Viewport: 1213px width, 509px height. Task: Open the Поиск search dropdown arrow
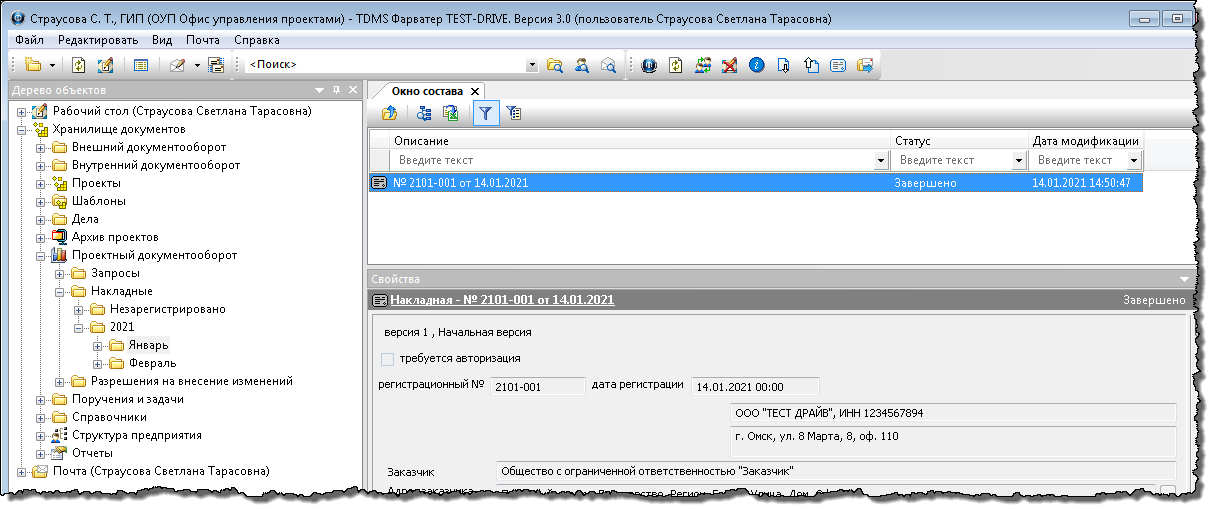[532, 65]
